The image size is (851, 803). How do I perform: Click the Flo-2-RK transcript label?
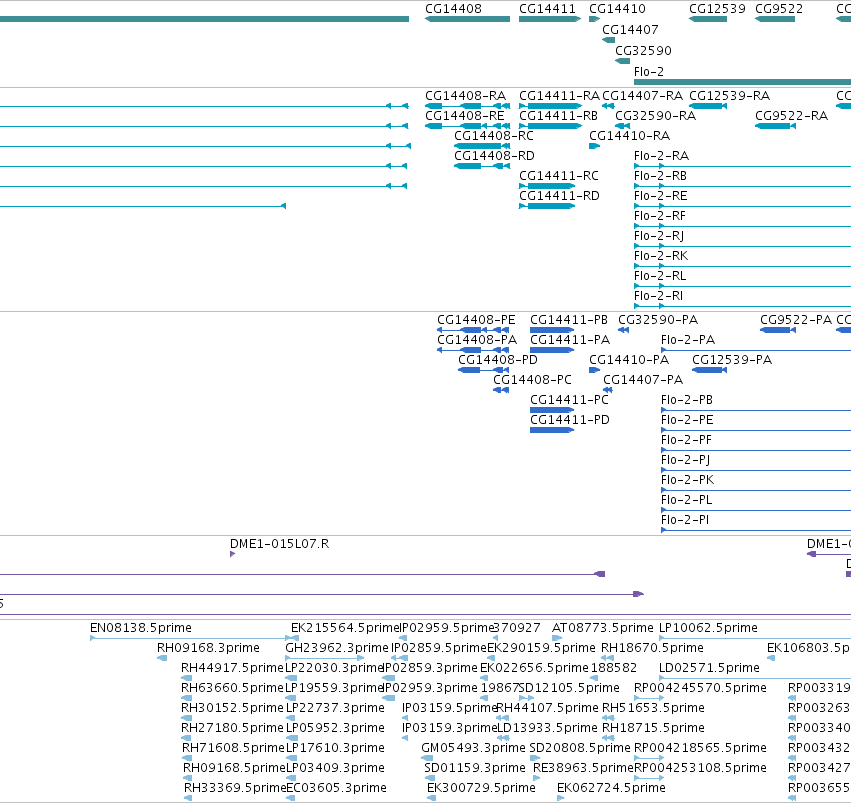pyautogui.click(x=661, y=257)
